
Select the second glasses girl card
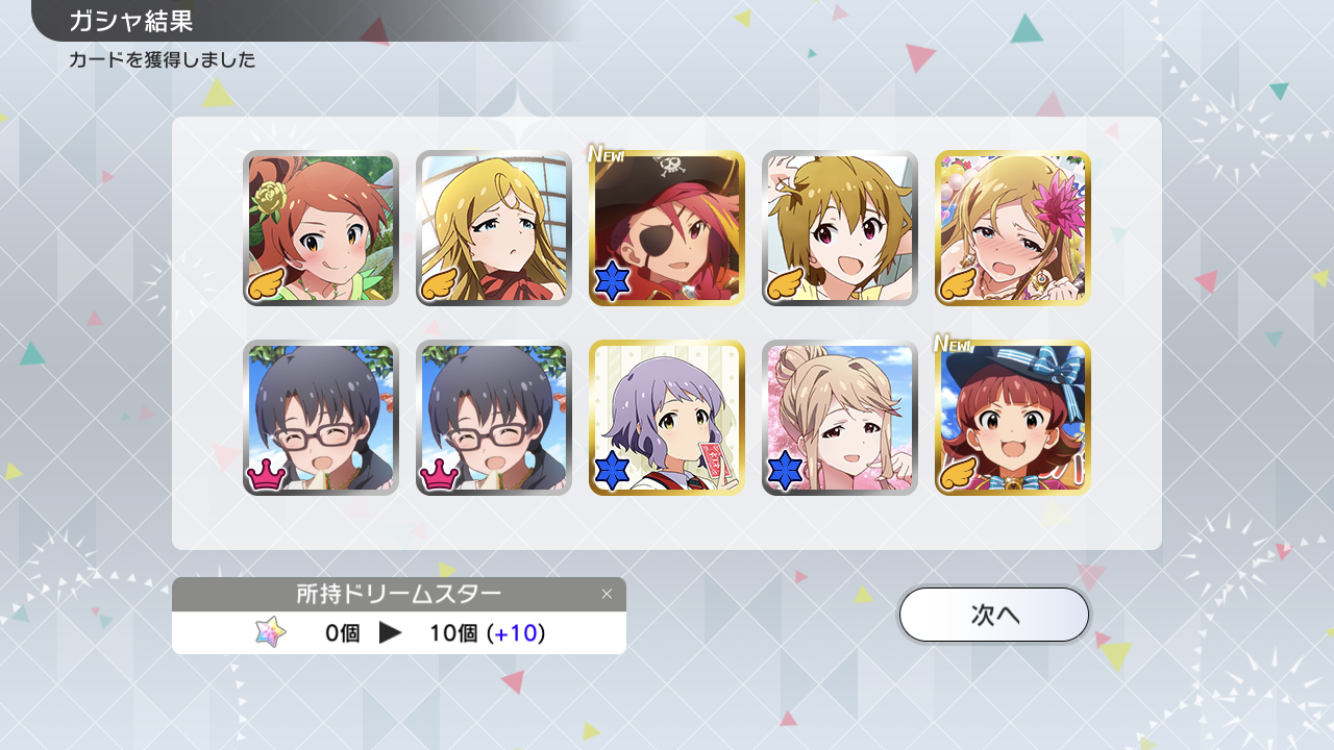point(494,418)
